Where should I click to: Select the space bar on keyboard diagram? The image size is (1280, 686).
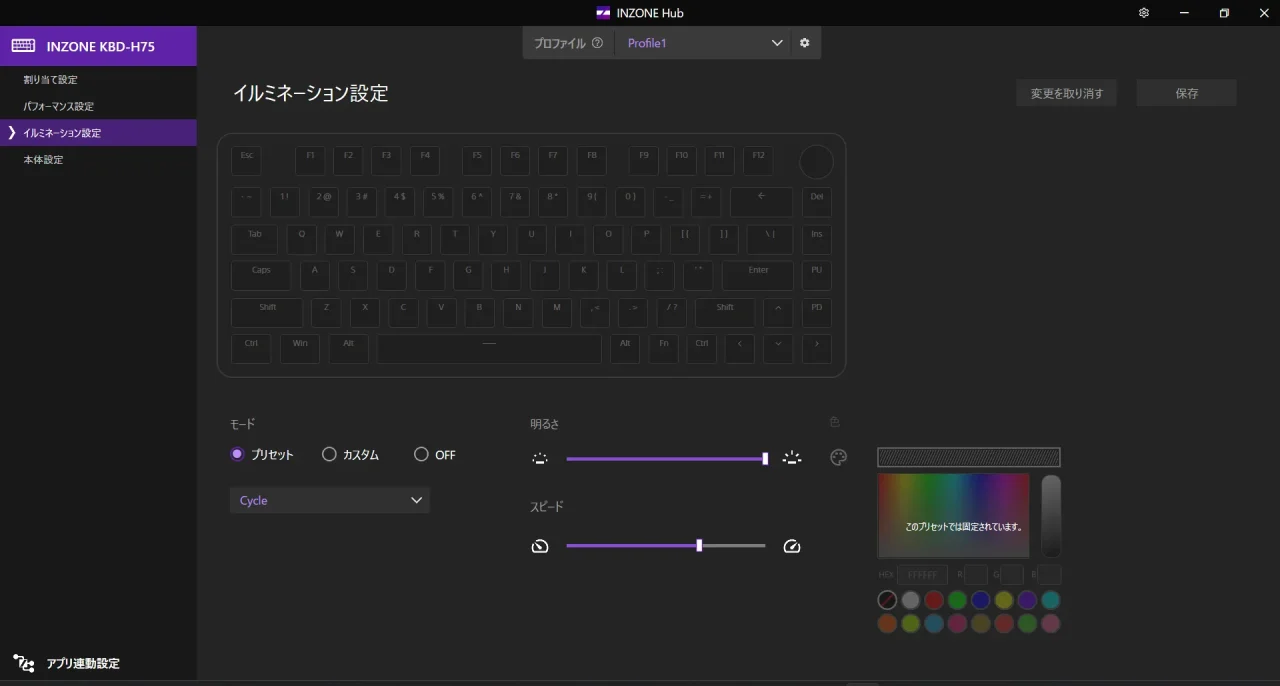click(x=489, y=348)
